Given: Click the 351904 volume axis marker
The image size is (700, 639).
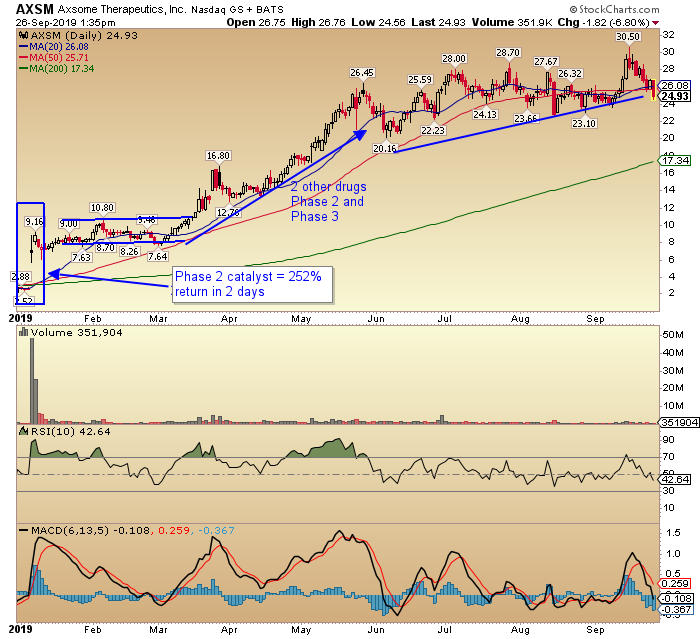Looking at the screenshot, I should pyautogui.click(x=679, y=422).
